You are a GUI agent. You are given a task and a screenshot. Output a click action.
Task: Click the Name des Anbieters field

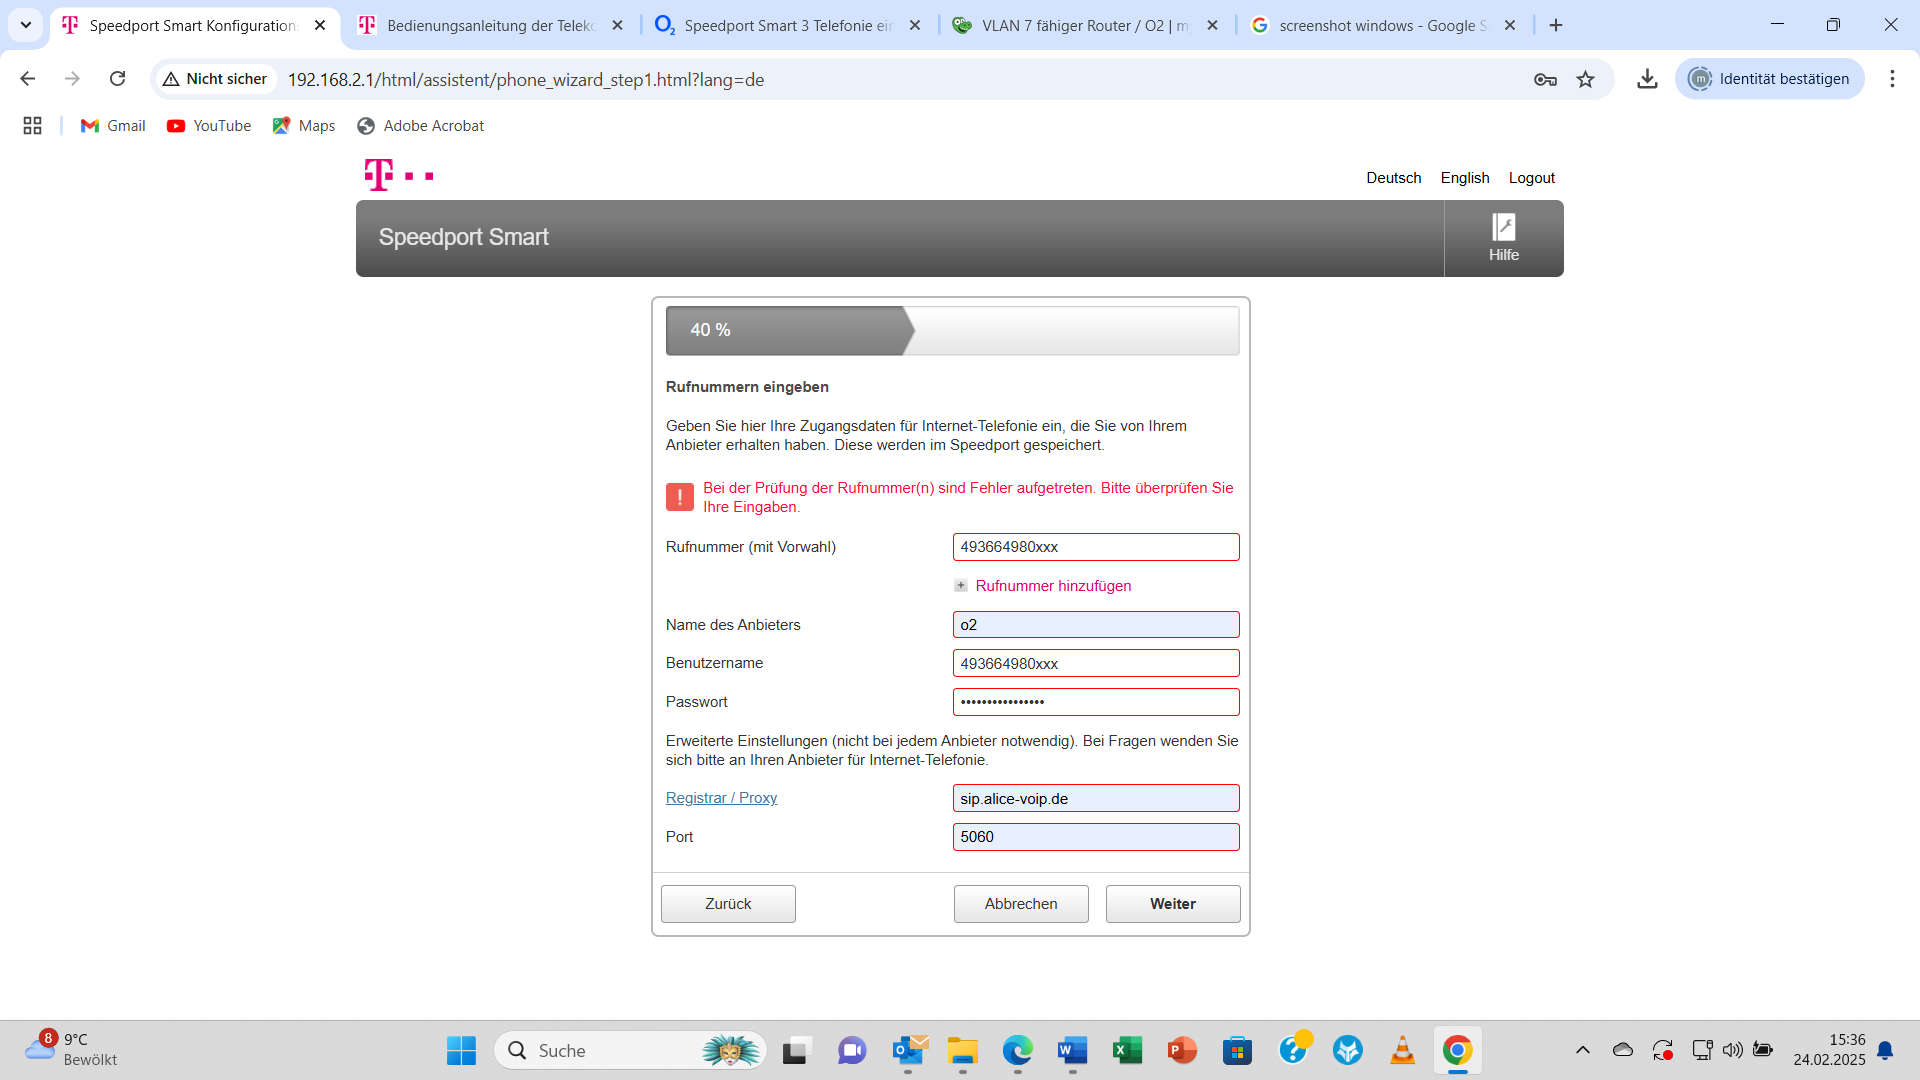pos(1096,625)
